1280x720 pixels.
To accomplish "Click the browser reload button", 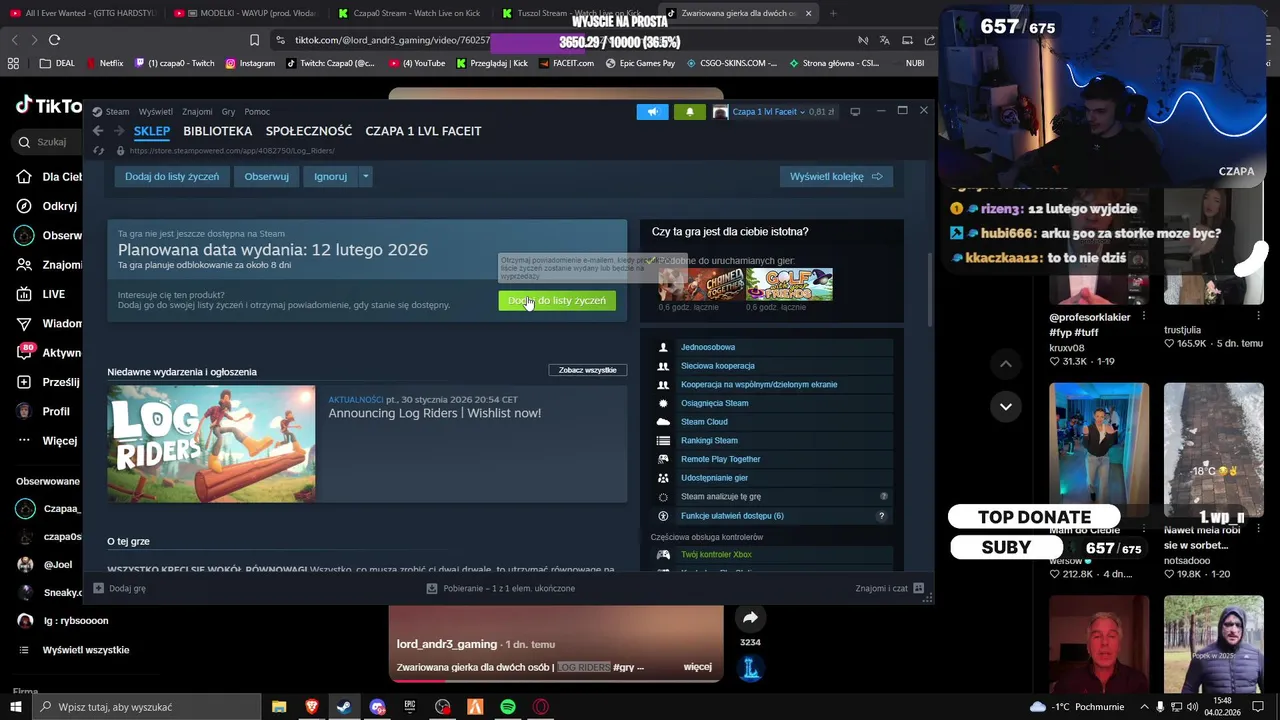I will click(54, 40).
